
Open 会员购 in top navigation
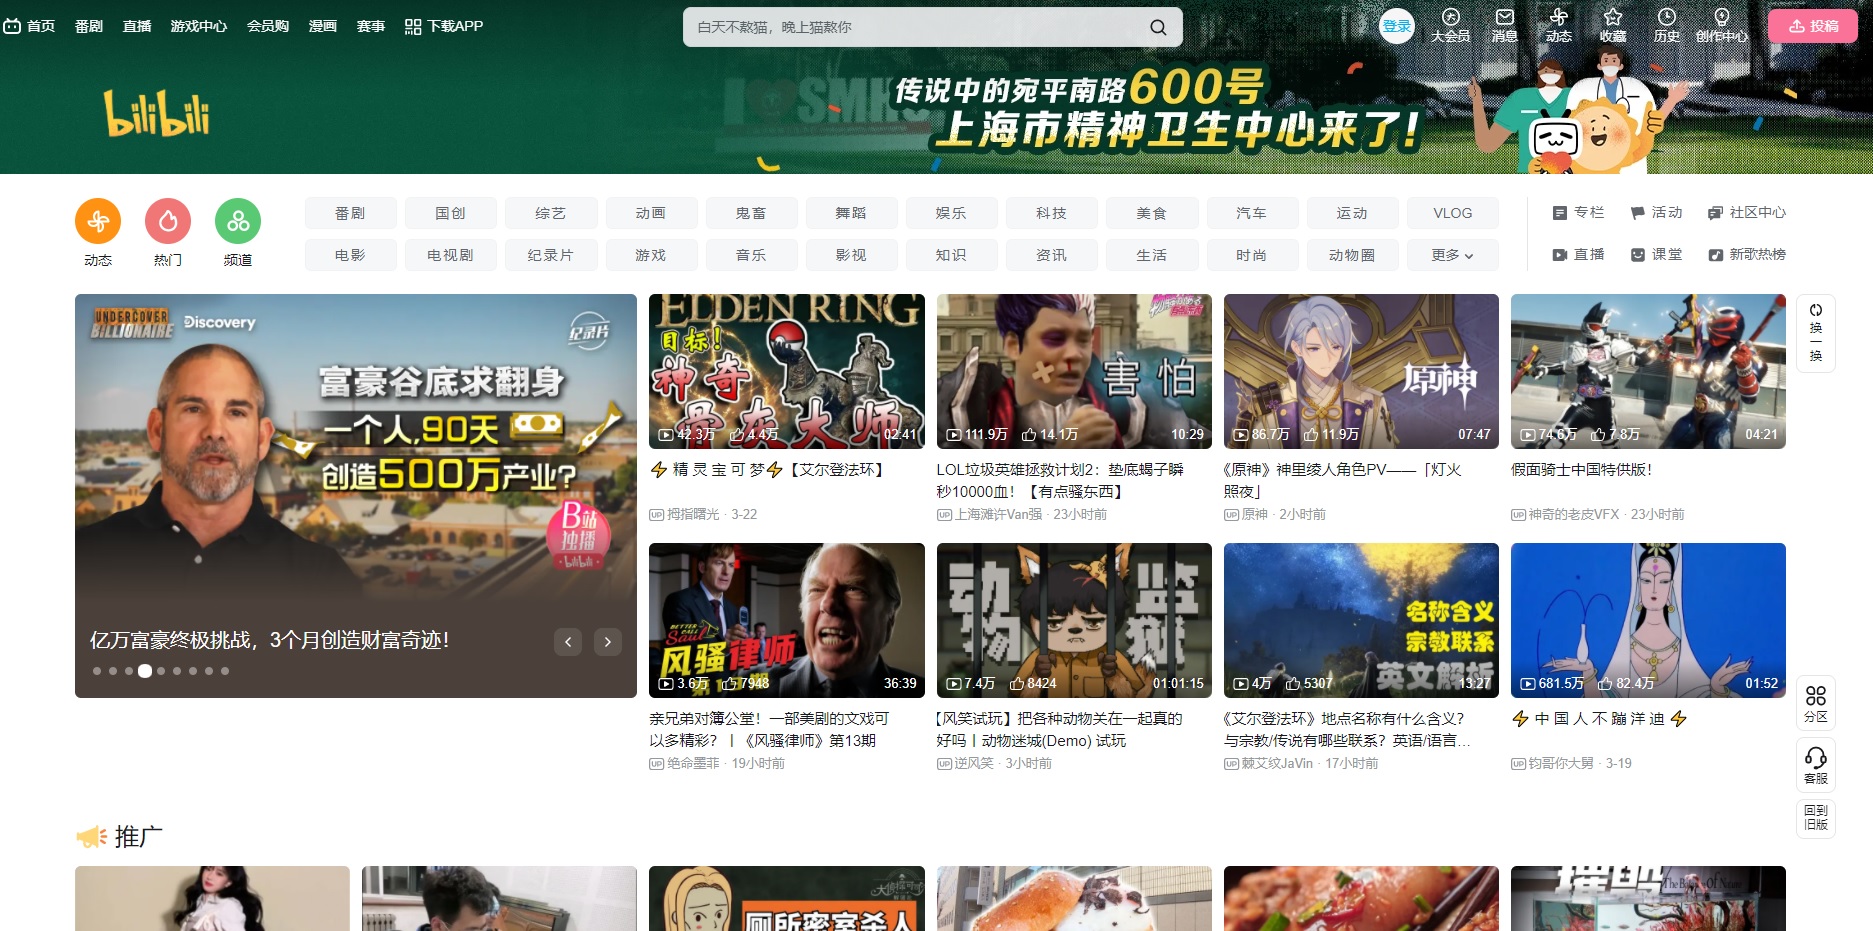[x=268, y=26]
